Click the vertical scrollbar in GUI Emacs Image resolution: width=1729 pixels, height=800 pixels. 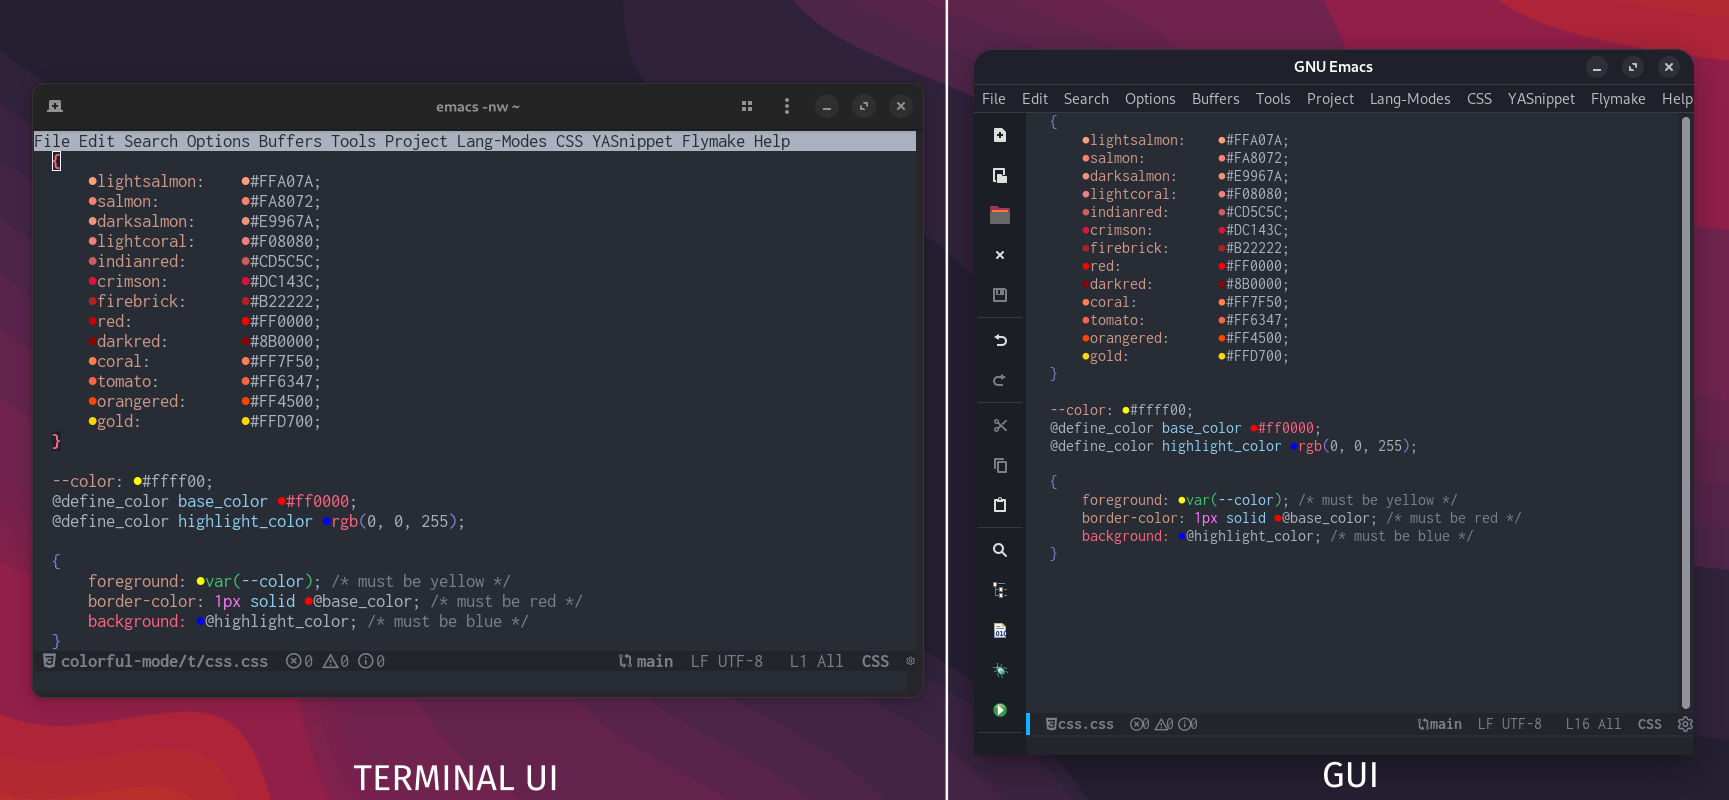(1686, 414)
